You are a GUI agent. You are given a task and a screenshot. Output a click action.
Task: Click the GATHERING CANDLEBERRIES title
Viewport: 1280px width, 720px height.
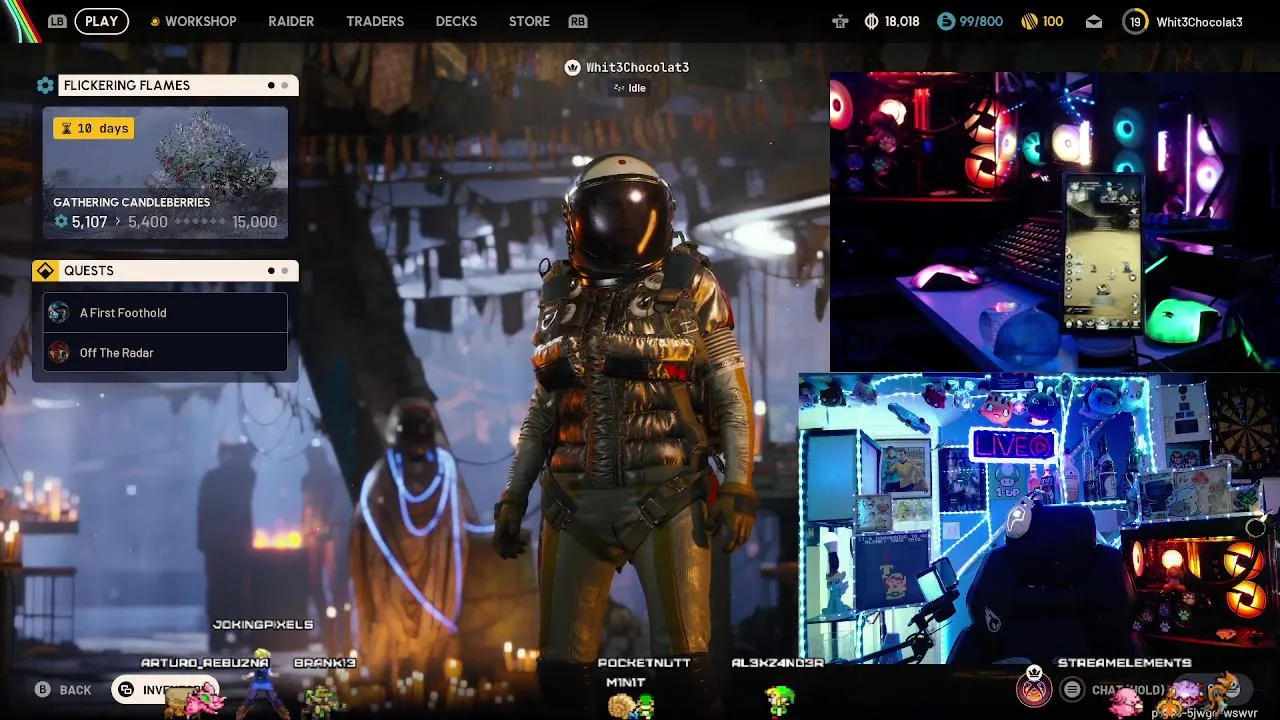click(x=131, y=202)
